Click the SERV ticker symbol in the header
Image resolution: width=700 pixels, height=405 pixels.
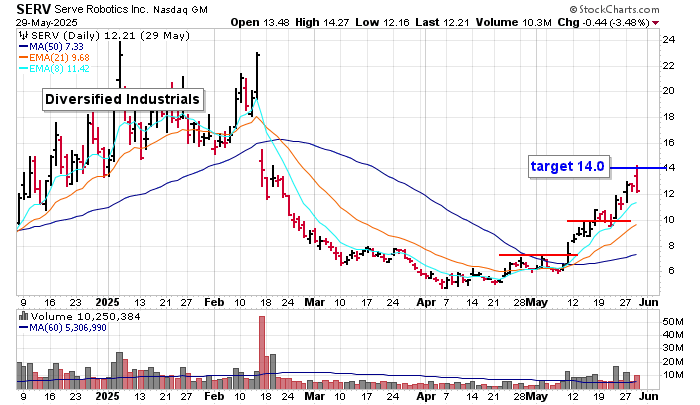(x=33, y=9)
